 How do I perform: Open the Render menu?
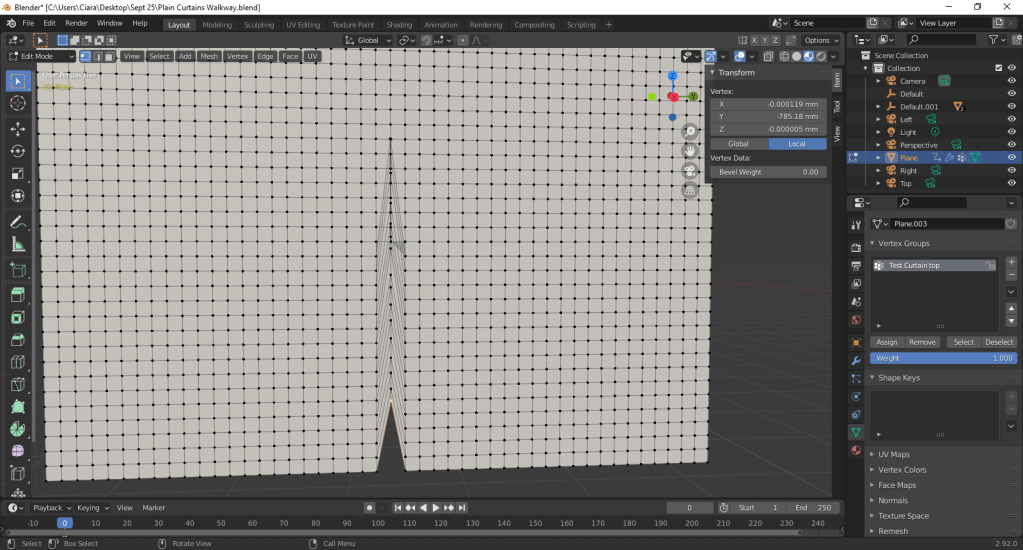tap(76, 23)
